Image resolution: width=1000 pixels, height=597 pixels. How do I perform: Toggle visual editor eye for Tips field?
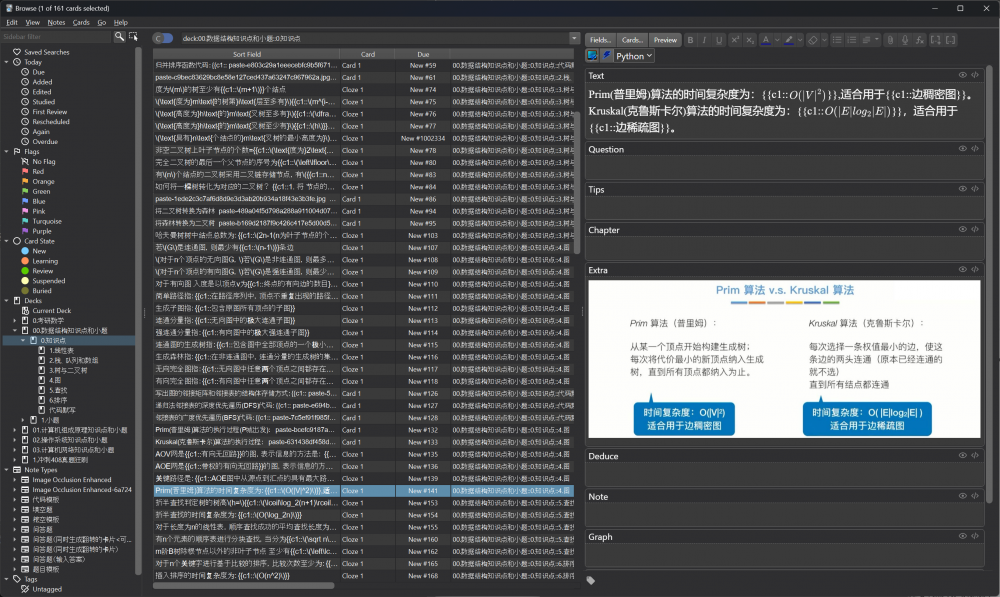(962, 189)
